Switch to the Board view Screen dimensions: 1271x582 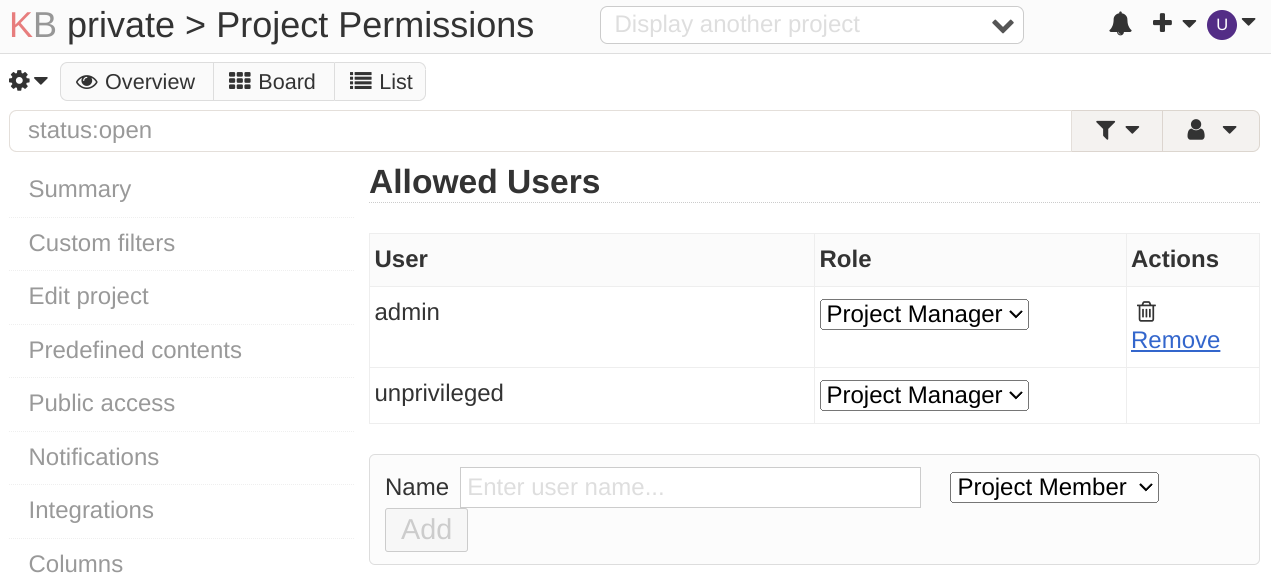[x=273, y=81]
